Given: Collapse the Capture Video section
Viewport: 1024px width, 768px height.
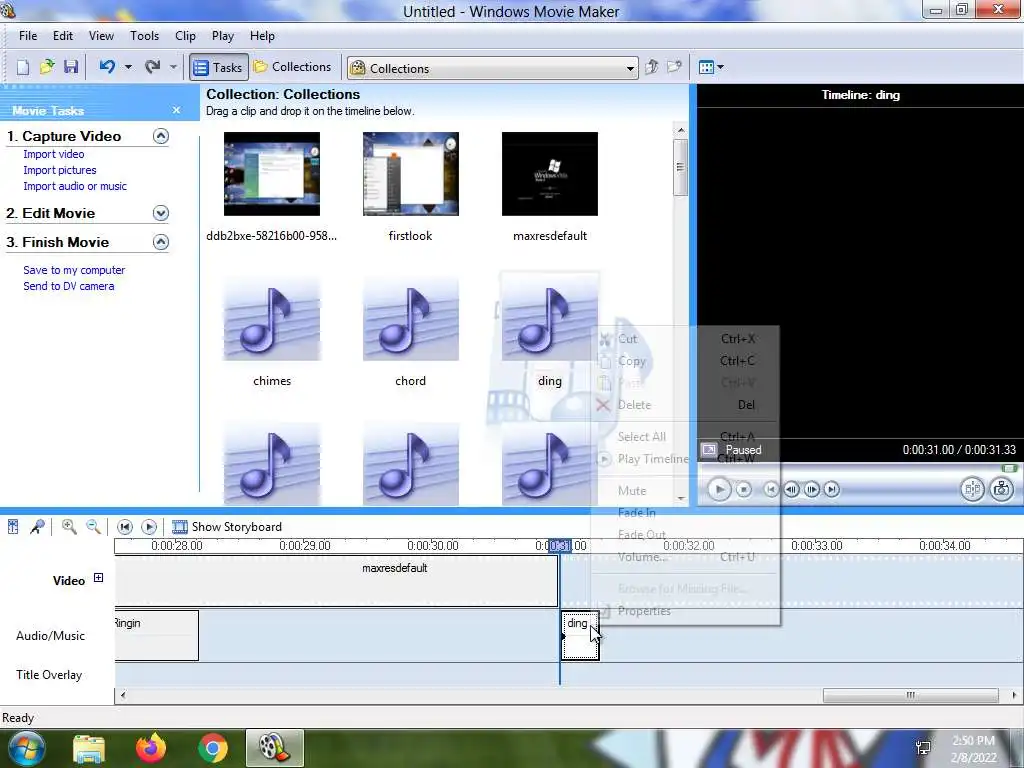Looking at the screenshot, I should (x=161, y=136).
